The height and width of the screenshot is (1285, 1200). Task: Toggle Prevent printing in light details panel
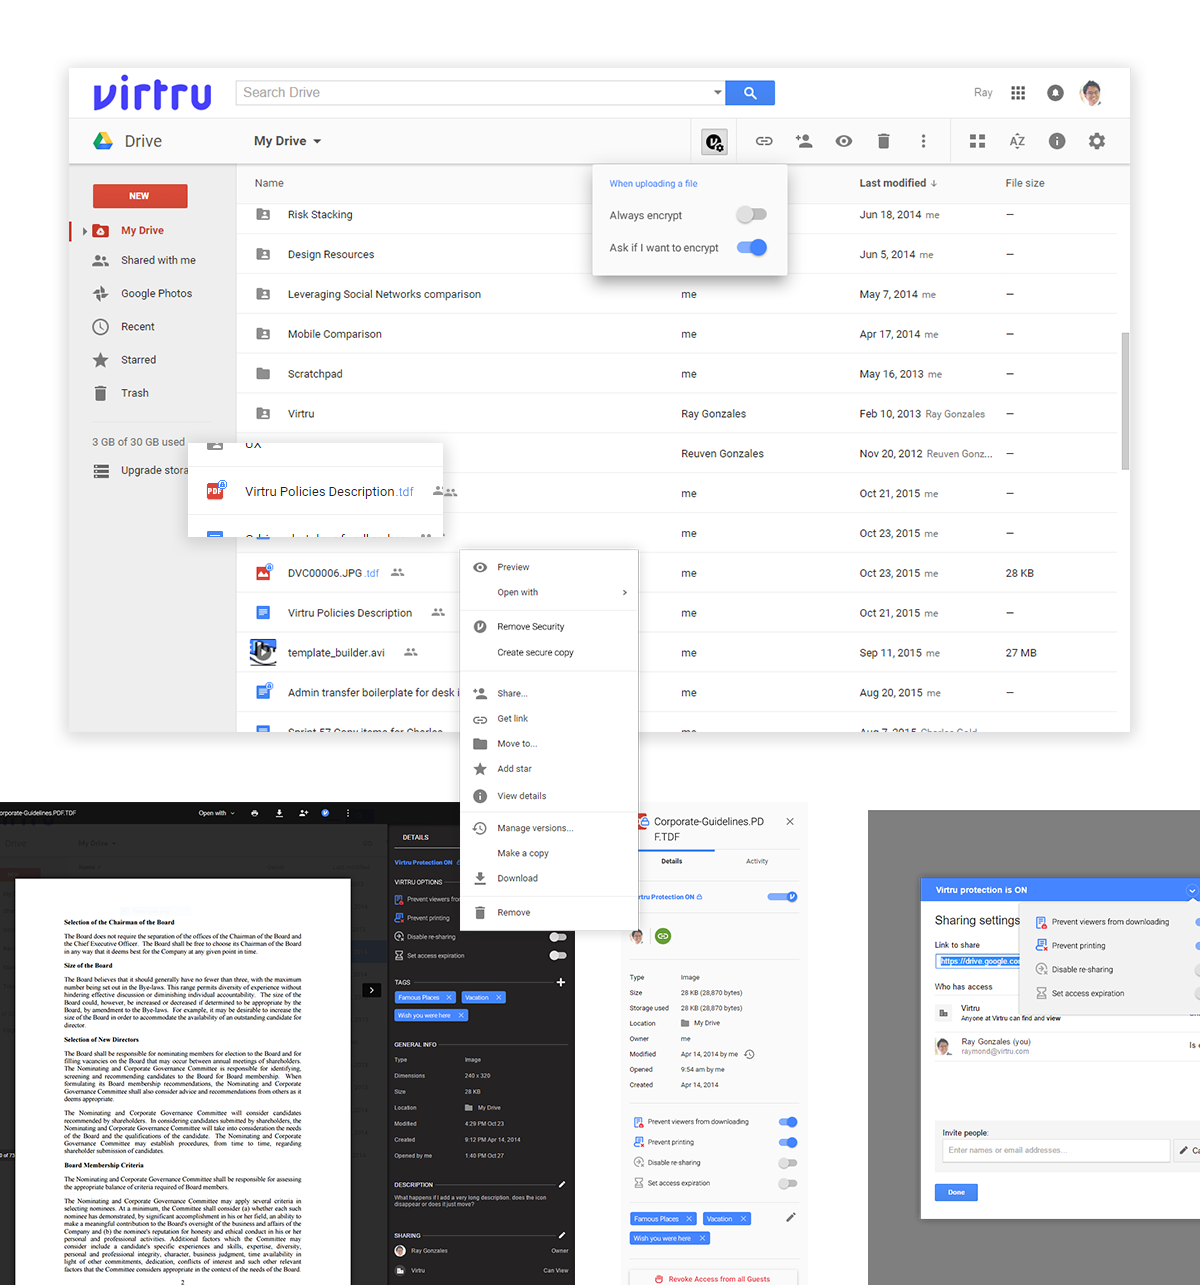point(788,1142)
